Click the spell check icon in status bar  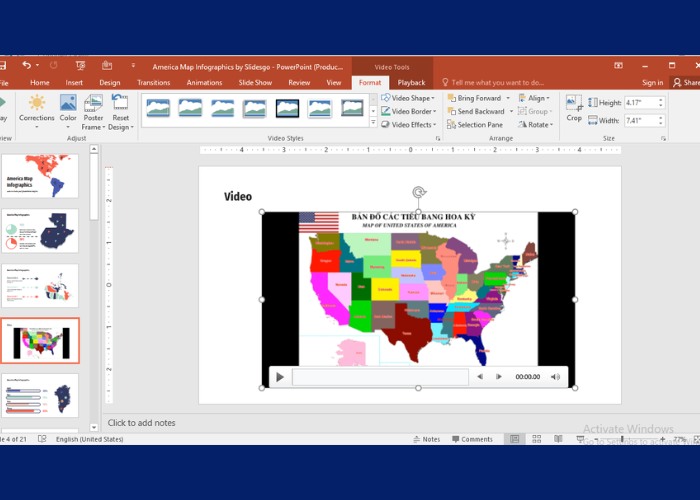(42, 439)
